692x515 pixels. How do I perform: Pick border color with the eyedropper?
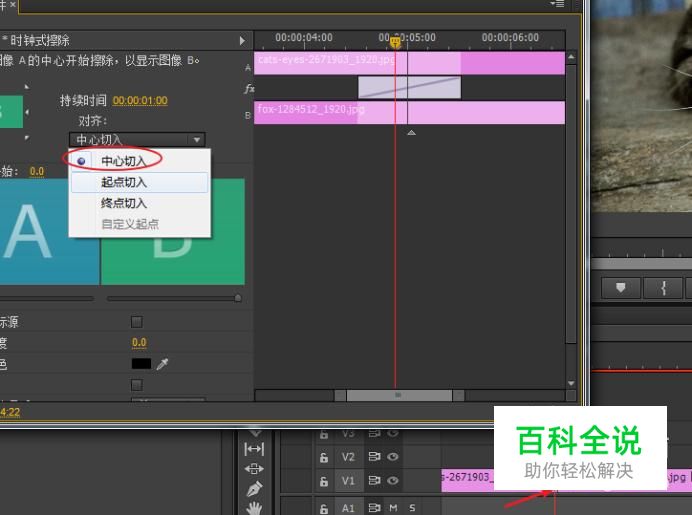tap(162, 364)
